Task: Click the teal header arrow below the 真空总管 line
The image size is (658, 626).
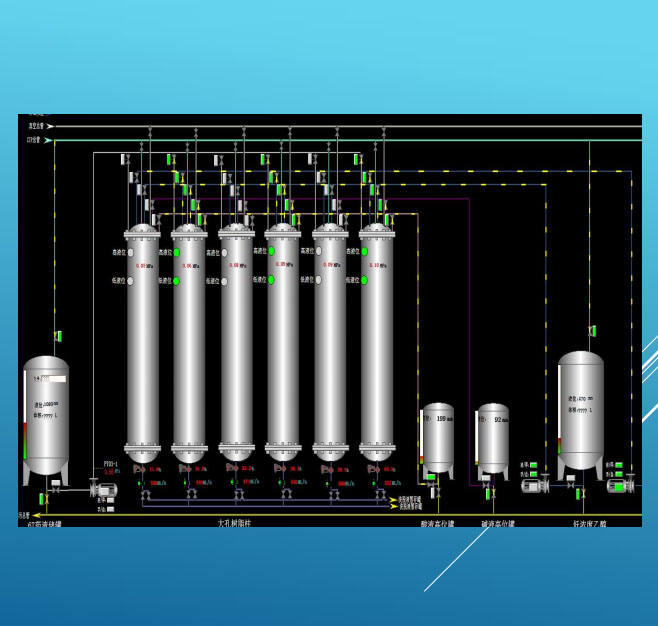Action: click(x=49, y=141)
